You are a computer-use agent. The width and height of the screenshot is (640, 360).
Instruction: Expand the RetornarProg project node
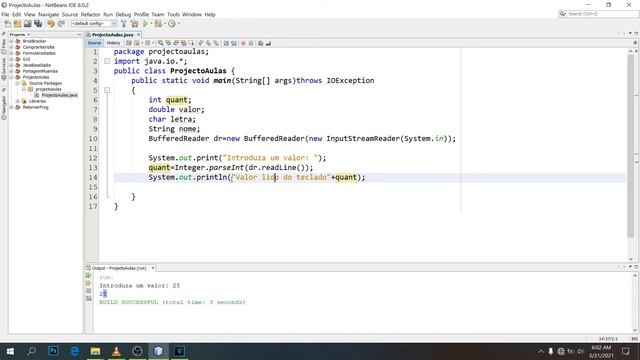pyautogui.click(x=11, y=107)
